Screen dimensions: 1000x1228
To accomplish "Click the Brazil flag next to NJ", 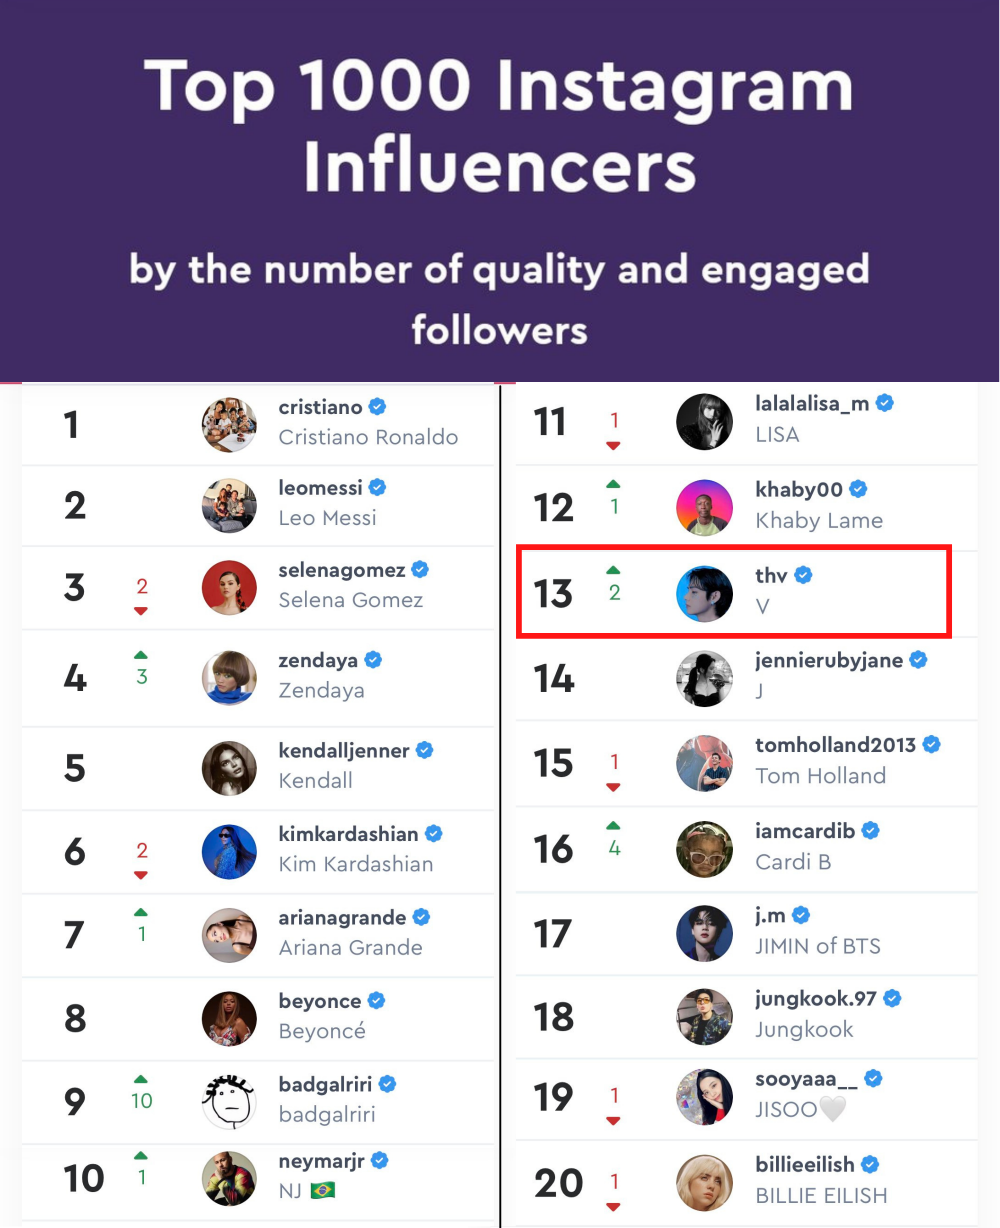I will point(323,1191).
